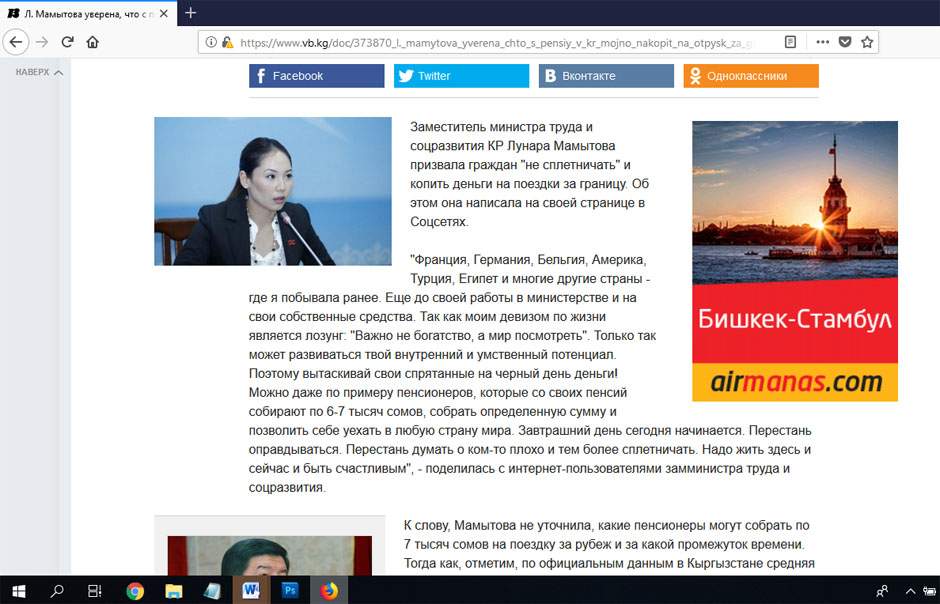Open the page actions three-dot menu

(822, 42)
